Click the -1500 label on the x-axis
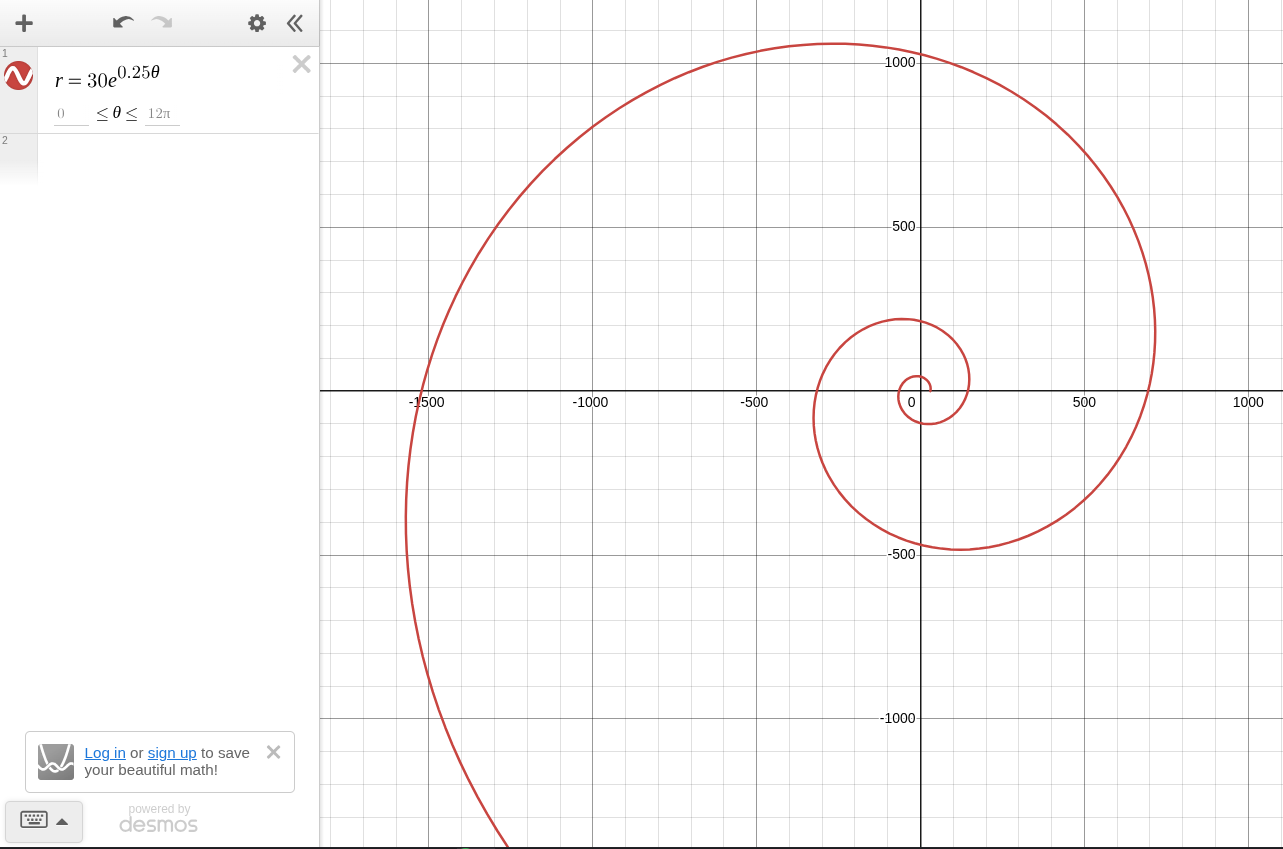The height and width of the screenshot is (849, 1283). [x=427, y=402]
